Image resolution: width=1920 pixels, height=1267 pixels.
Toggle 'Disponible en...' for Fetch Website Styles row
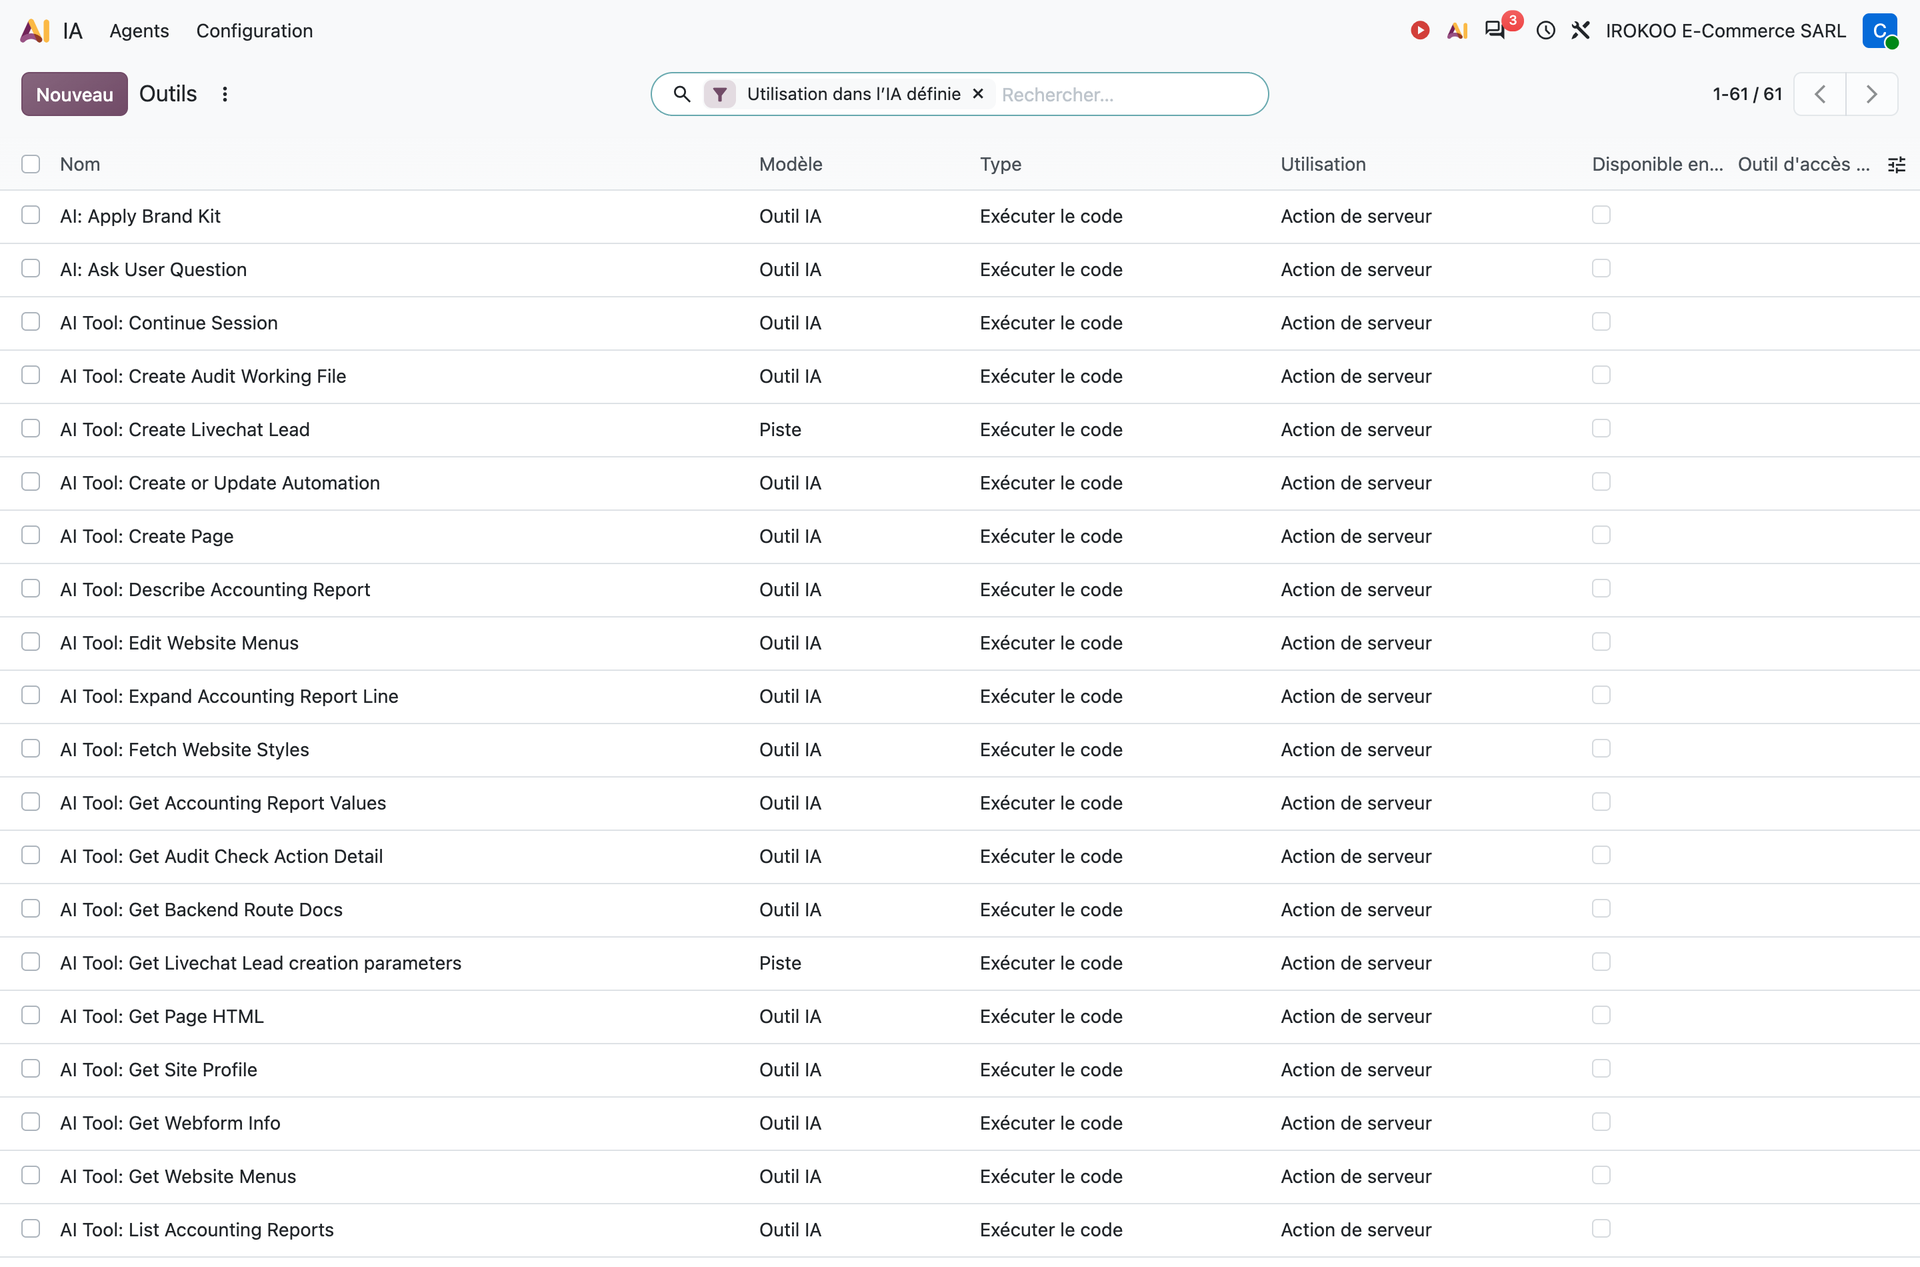point(1601,748)
